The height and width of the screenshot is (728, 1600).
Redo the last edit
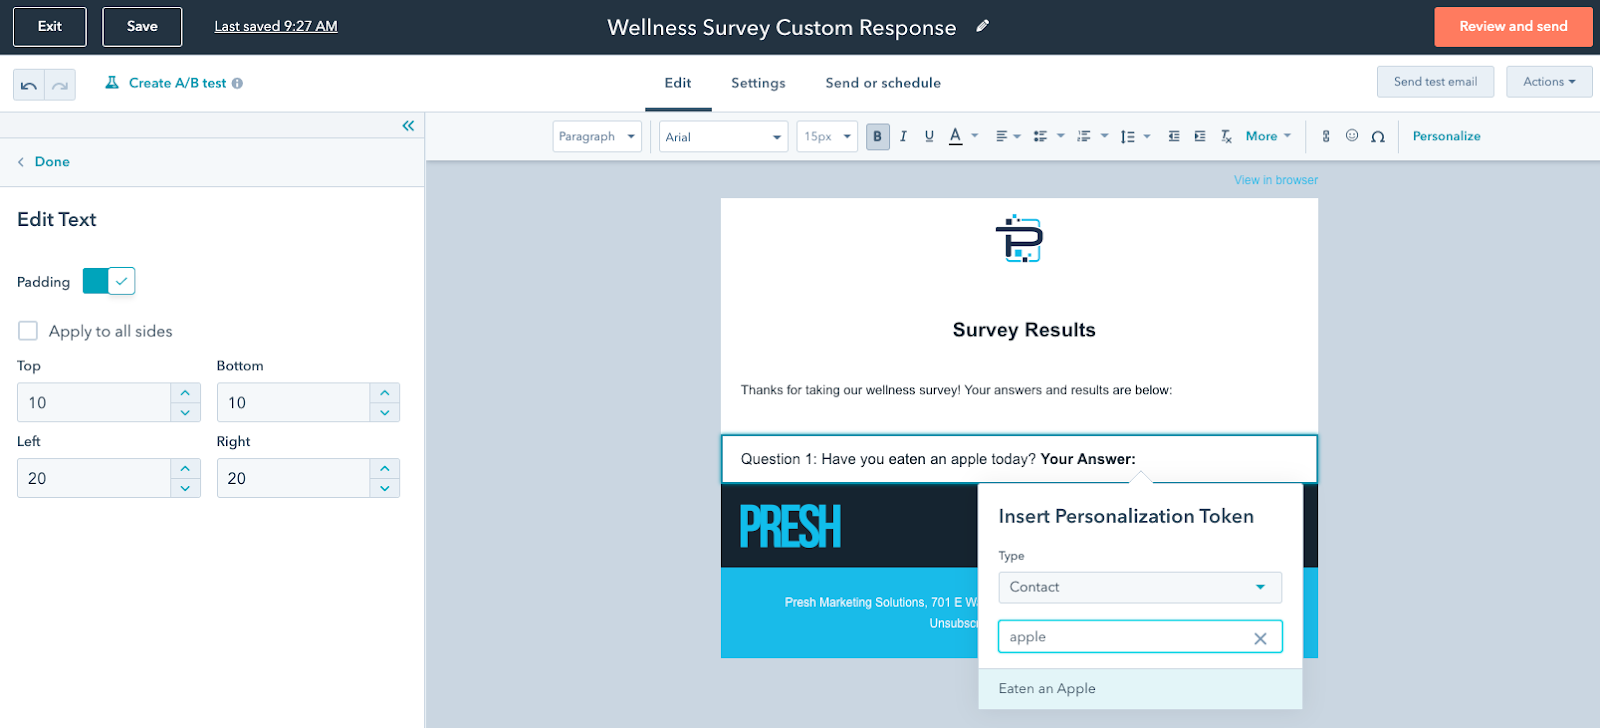pyautogui.click(x=60, y=85)
